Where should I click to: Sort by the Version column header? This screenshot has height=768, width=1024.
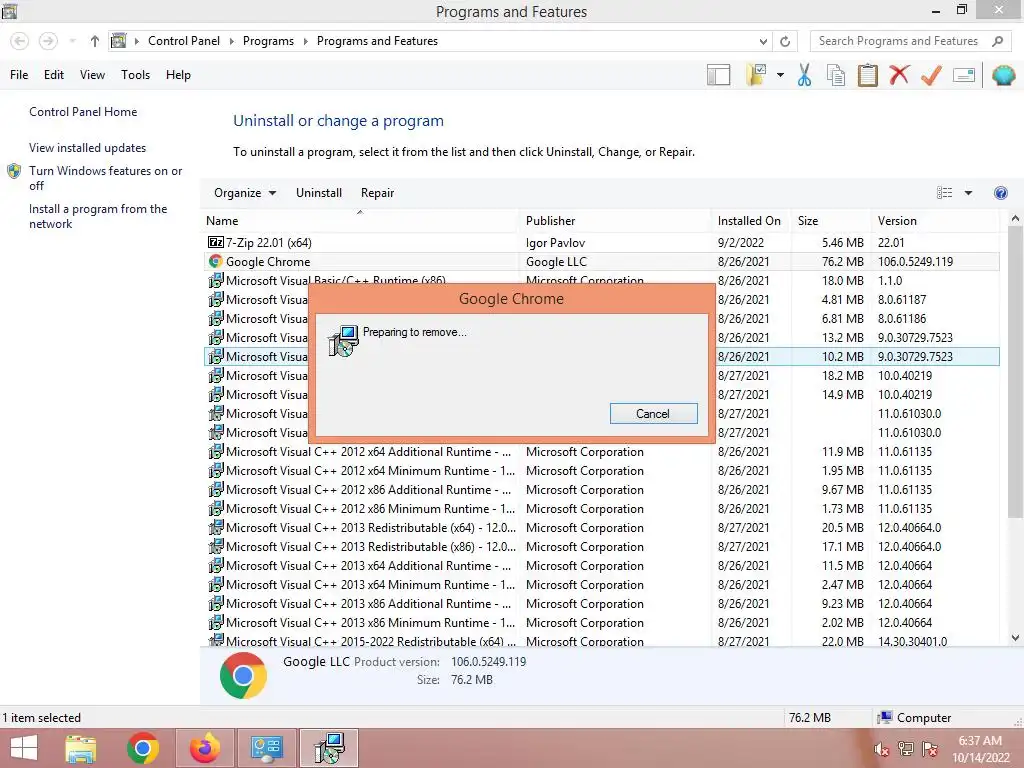(x=935, y=221)
